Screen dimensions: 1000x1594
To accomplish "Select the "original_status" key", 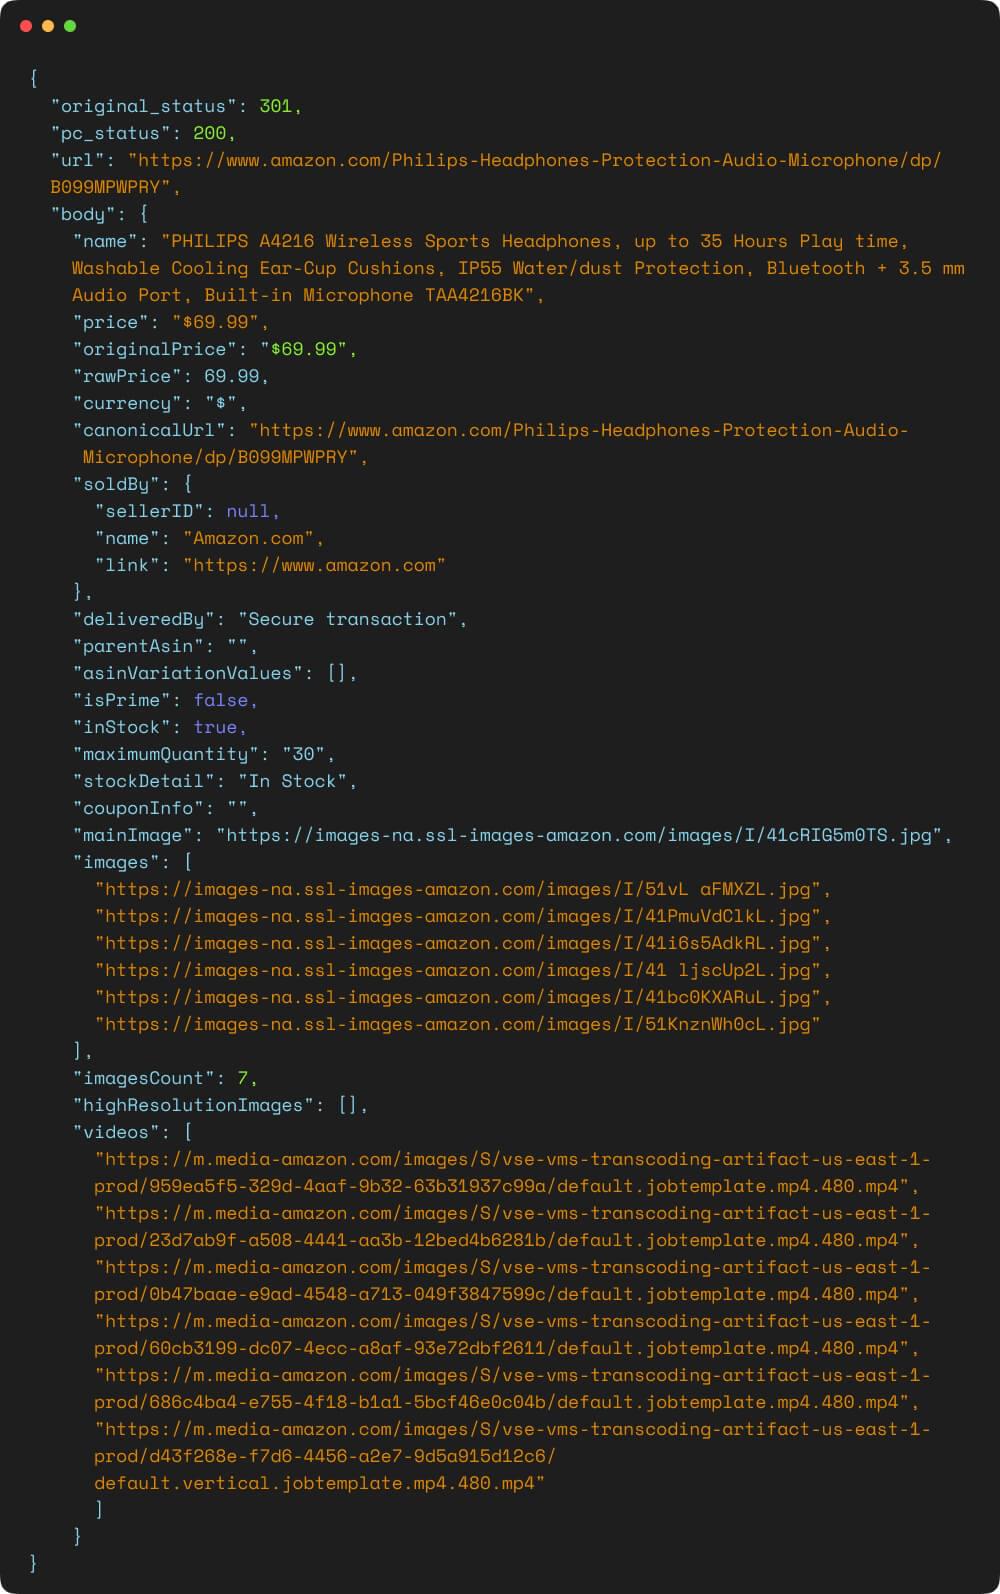I will coord(144,106).
